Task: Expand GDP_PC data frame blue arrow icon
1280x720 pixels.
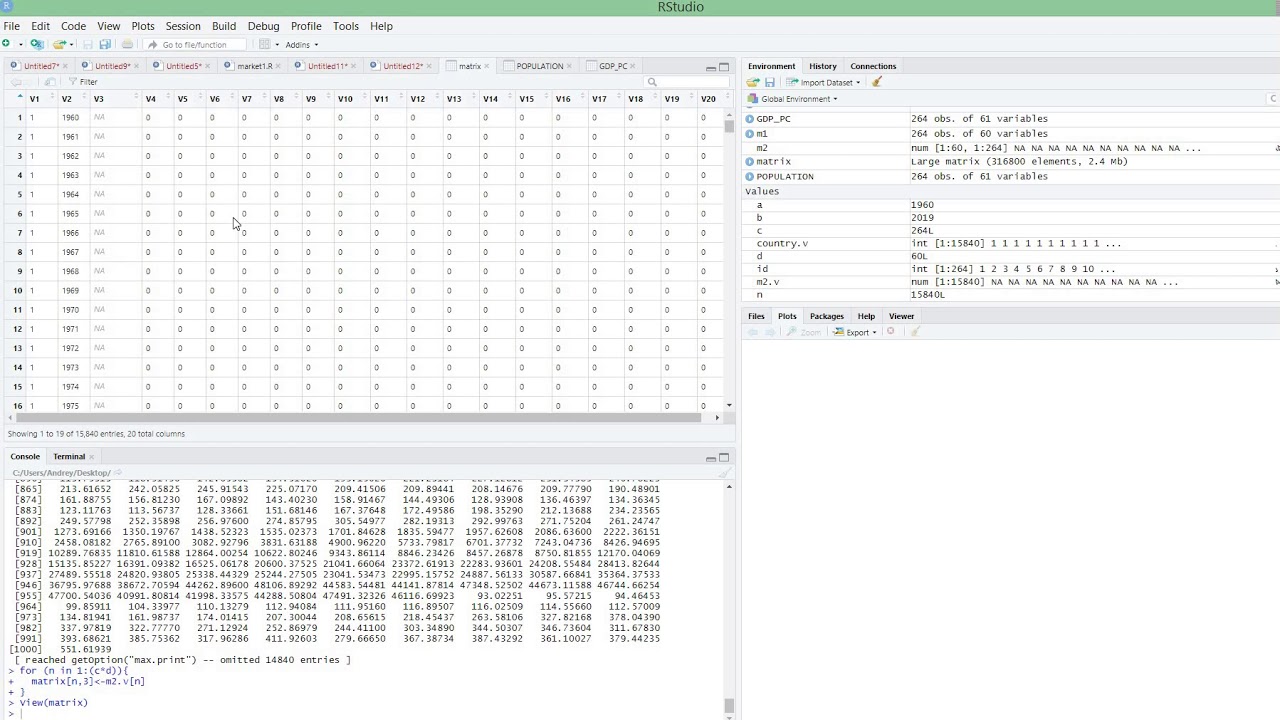Action: pos(750,119)
